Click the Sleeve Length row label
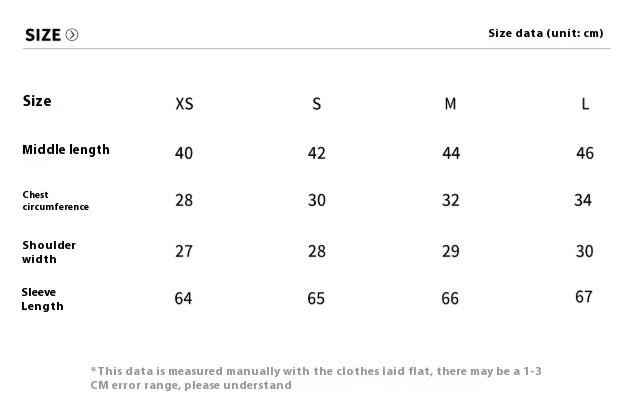630x401 pixels. pos(43,299)
